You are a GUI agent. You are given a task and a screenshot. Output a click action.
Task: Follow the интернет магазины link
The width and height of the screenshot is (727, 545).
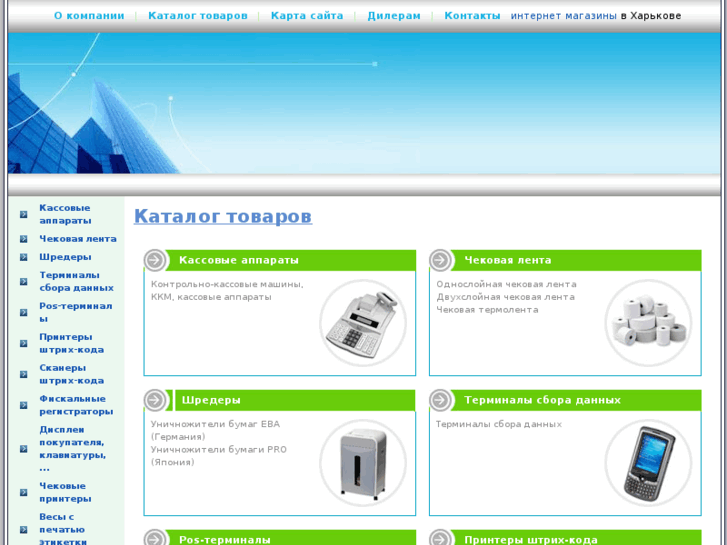pyautogui.click(x=564, y=16)
